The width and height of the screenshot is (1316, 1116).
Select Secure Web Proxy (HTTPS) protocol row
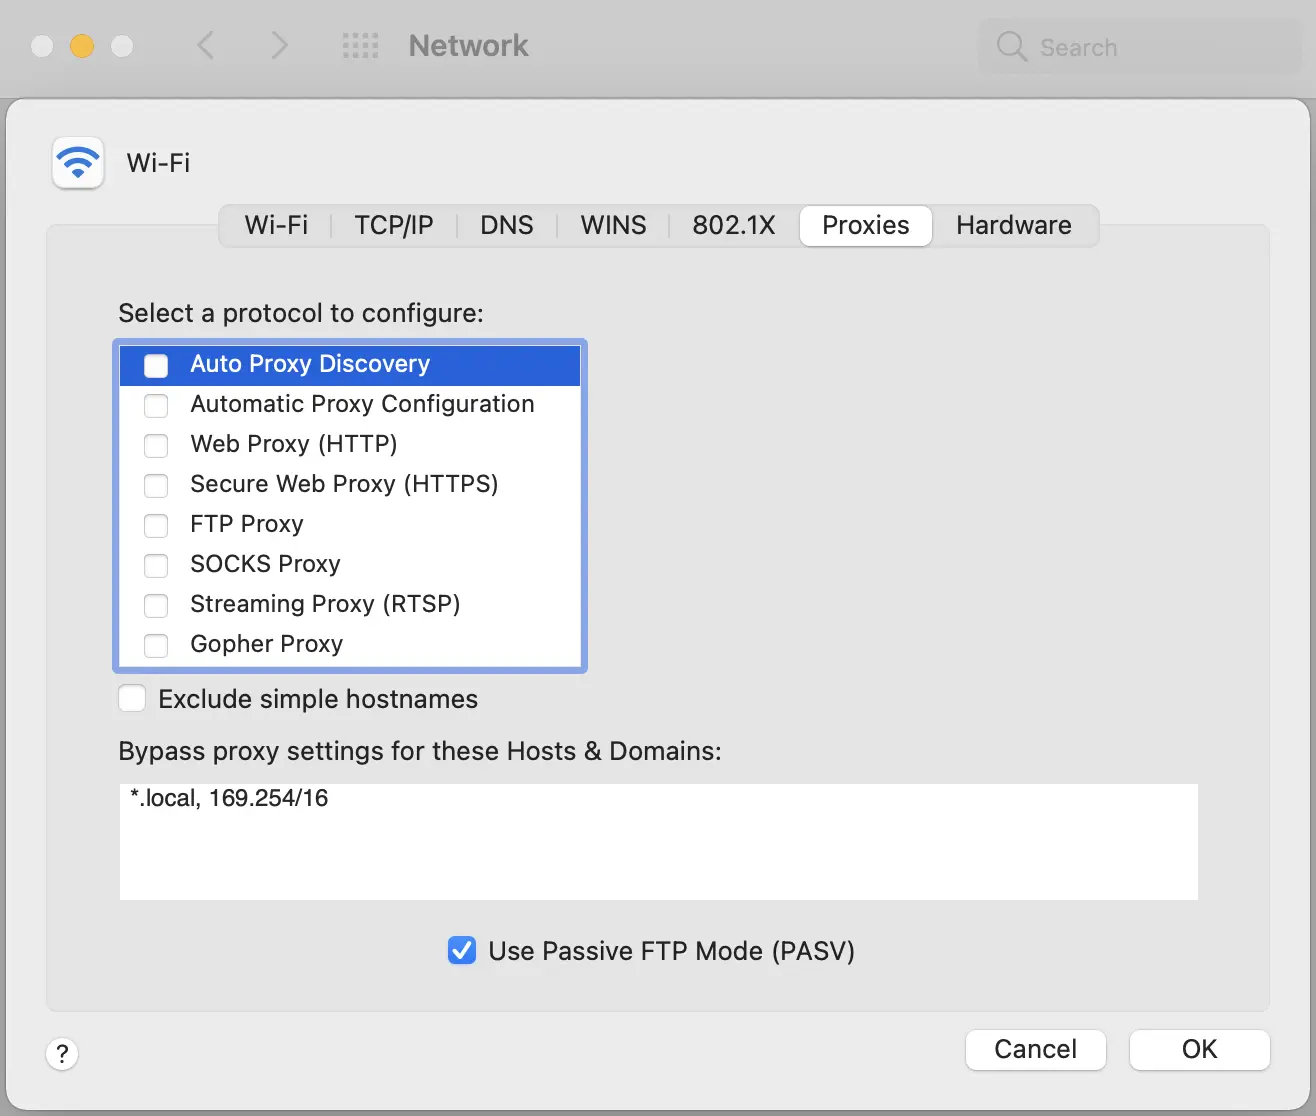344,484
